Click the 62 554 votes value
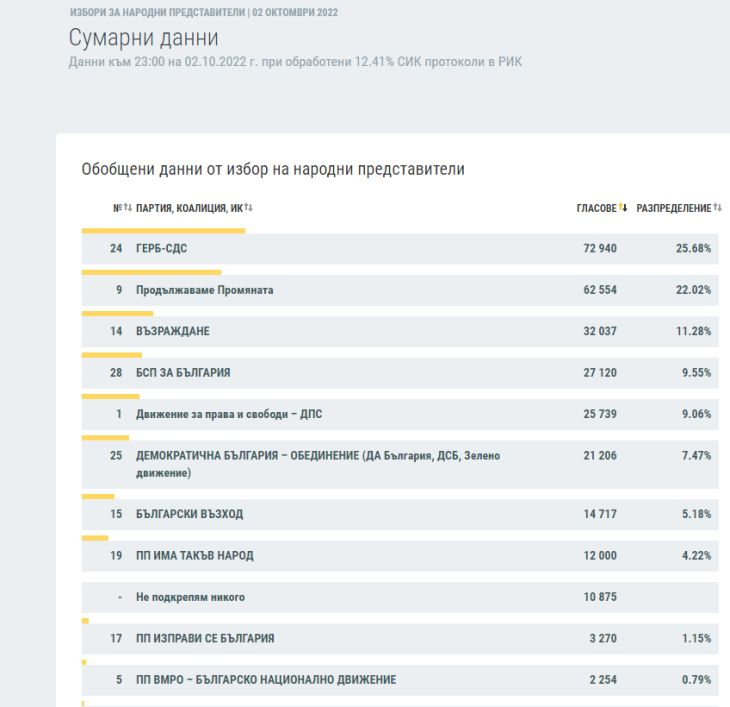Screen dimensions: 730x707 600,290
